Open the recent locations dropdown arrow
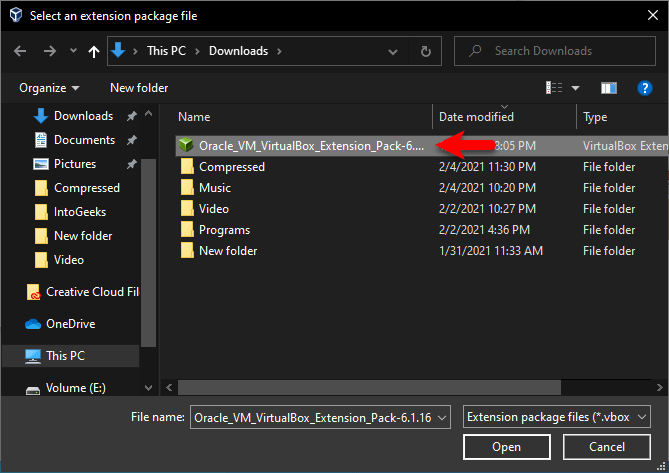 pos(73,51)
